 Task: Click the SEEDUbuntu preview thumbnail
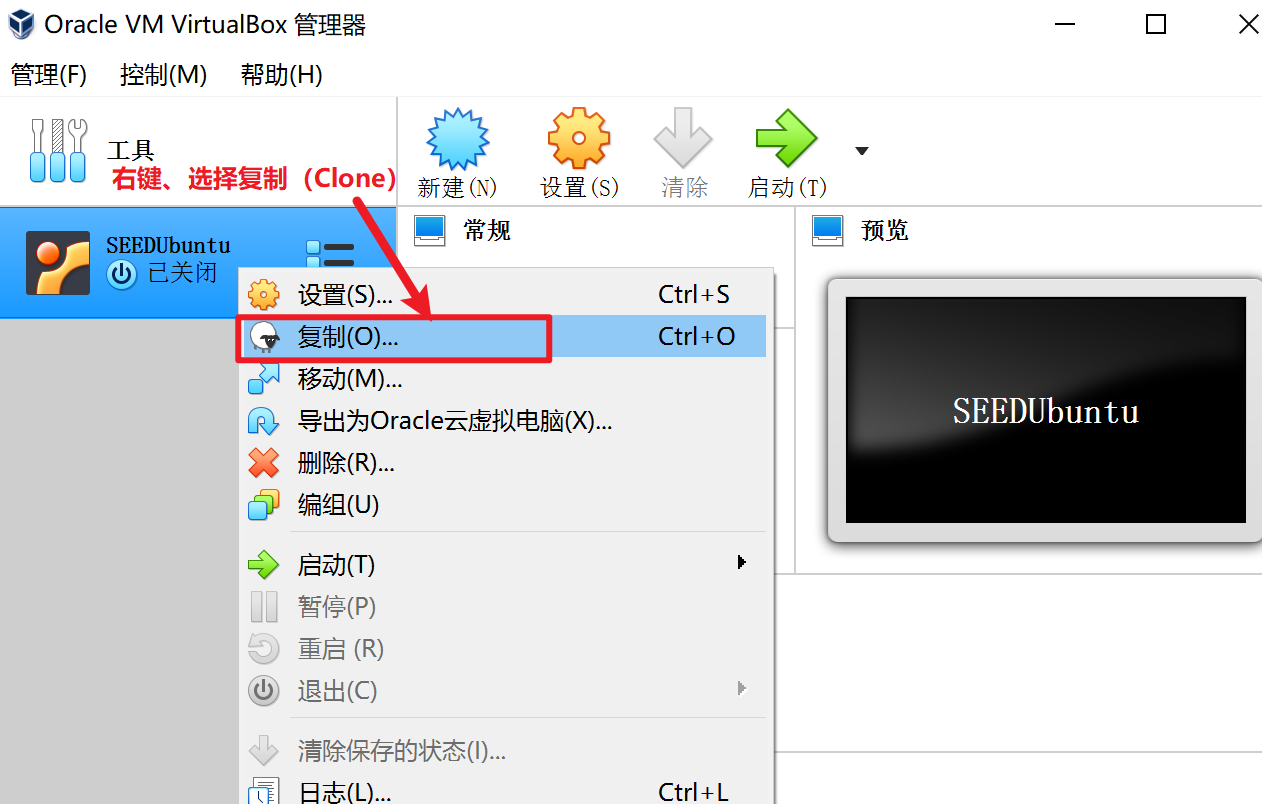[1046, 410]
